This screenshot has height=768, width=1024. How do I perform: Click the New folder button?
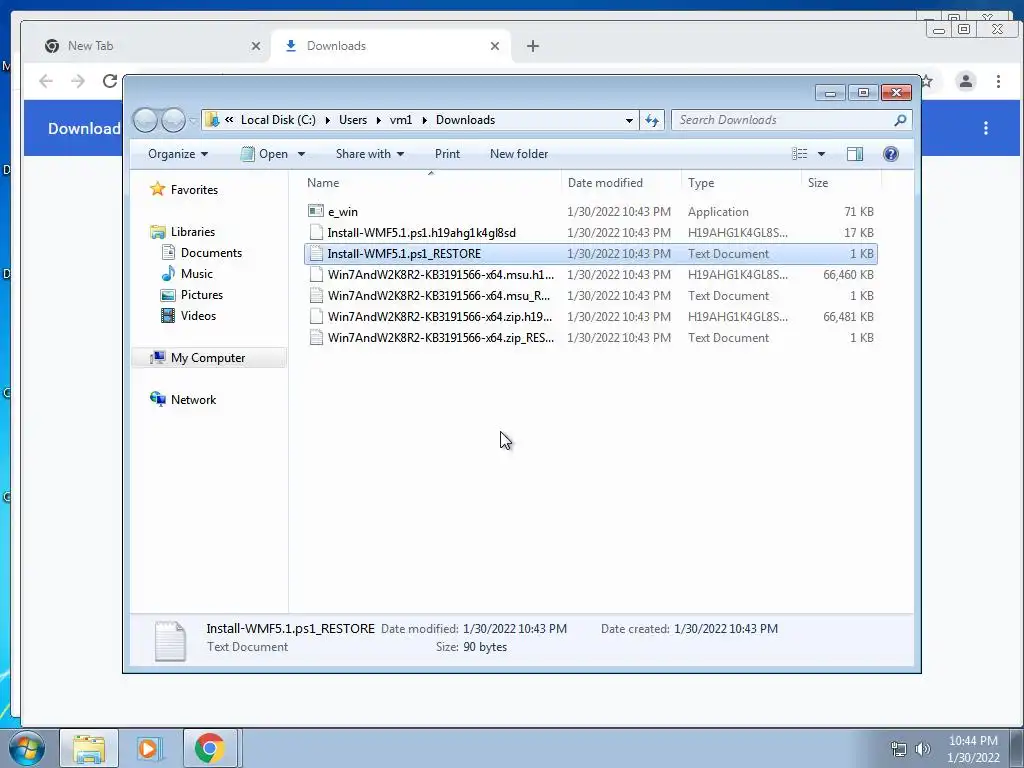click(519, 154)
